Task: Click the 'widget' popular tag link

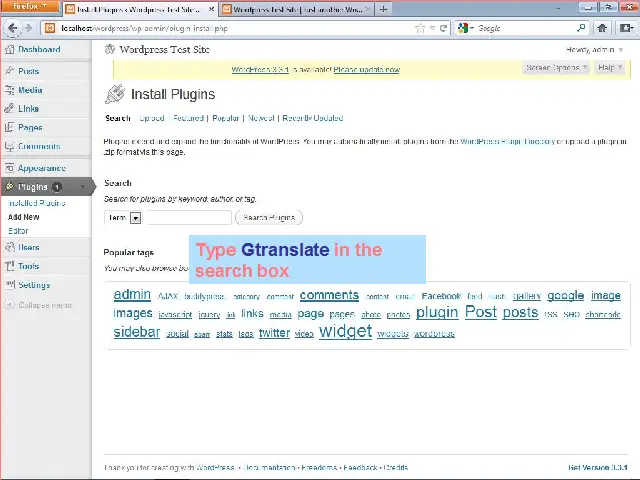Action: pos(345,332)
